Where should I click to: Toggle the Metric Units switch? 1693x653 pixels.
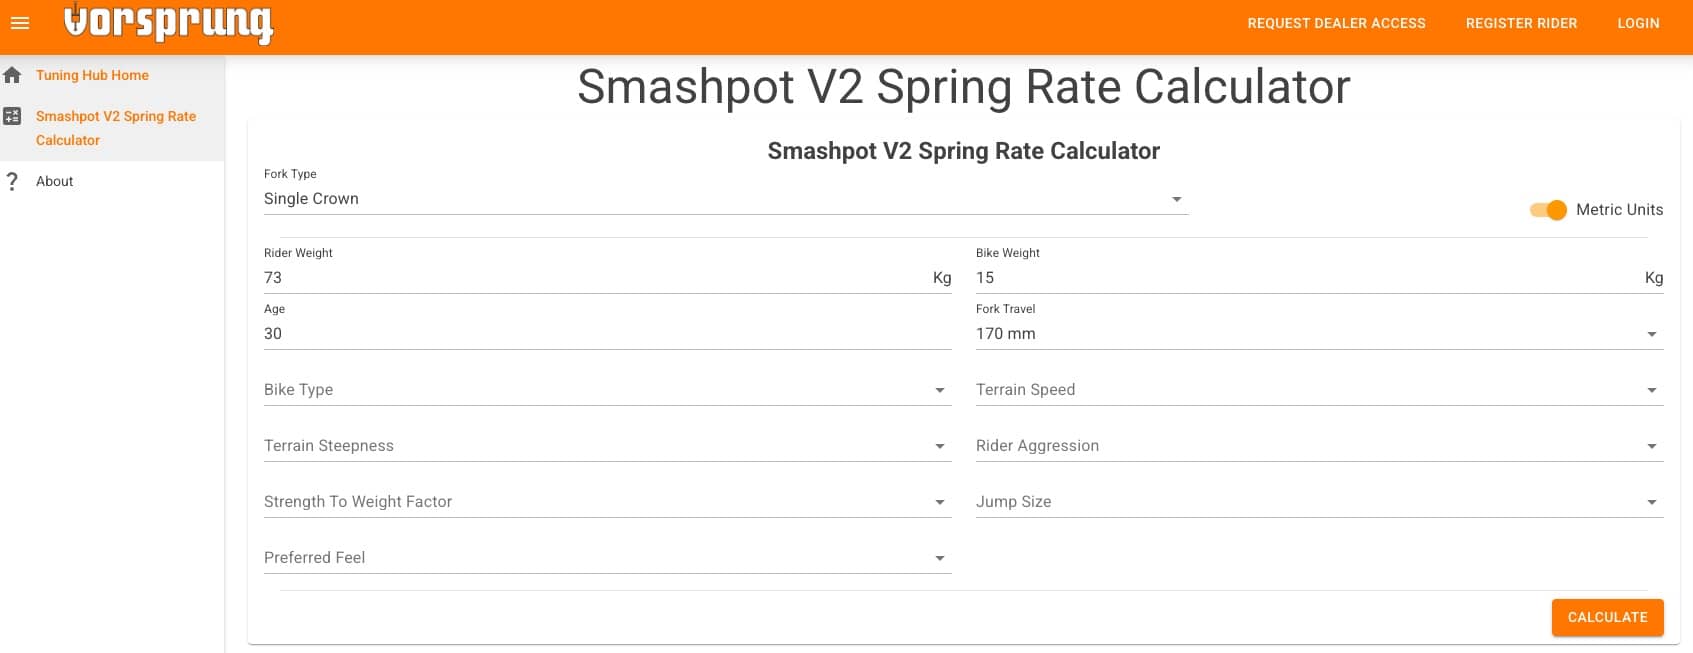coord(1548,210)
